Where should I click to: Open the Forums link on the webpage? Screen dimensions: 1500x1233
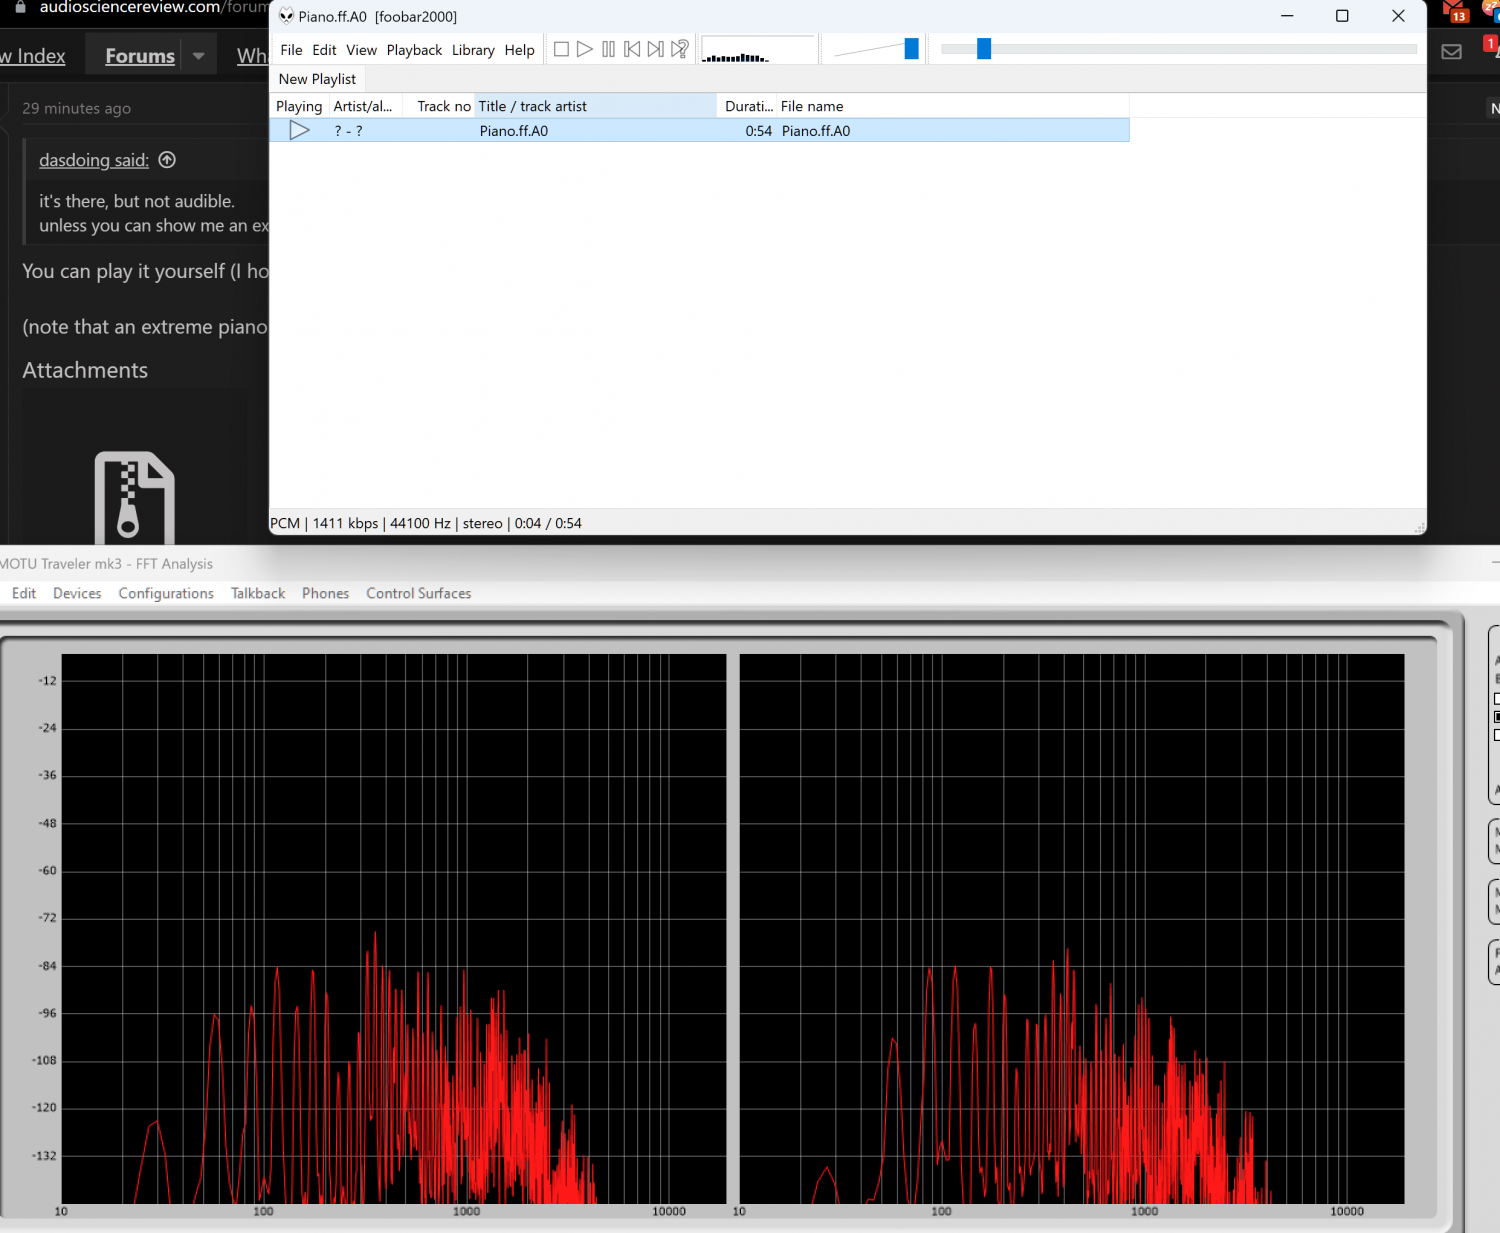(140, 56)
